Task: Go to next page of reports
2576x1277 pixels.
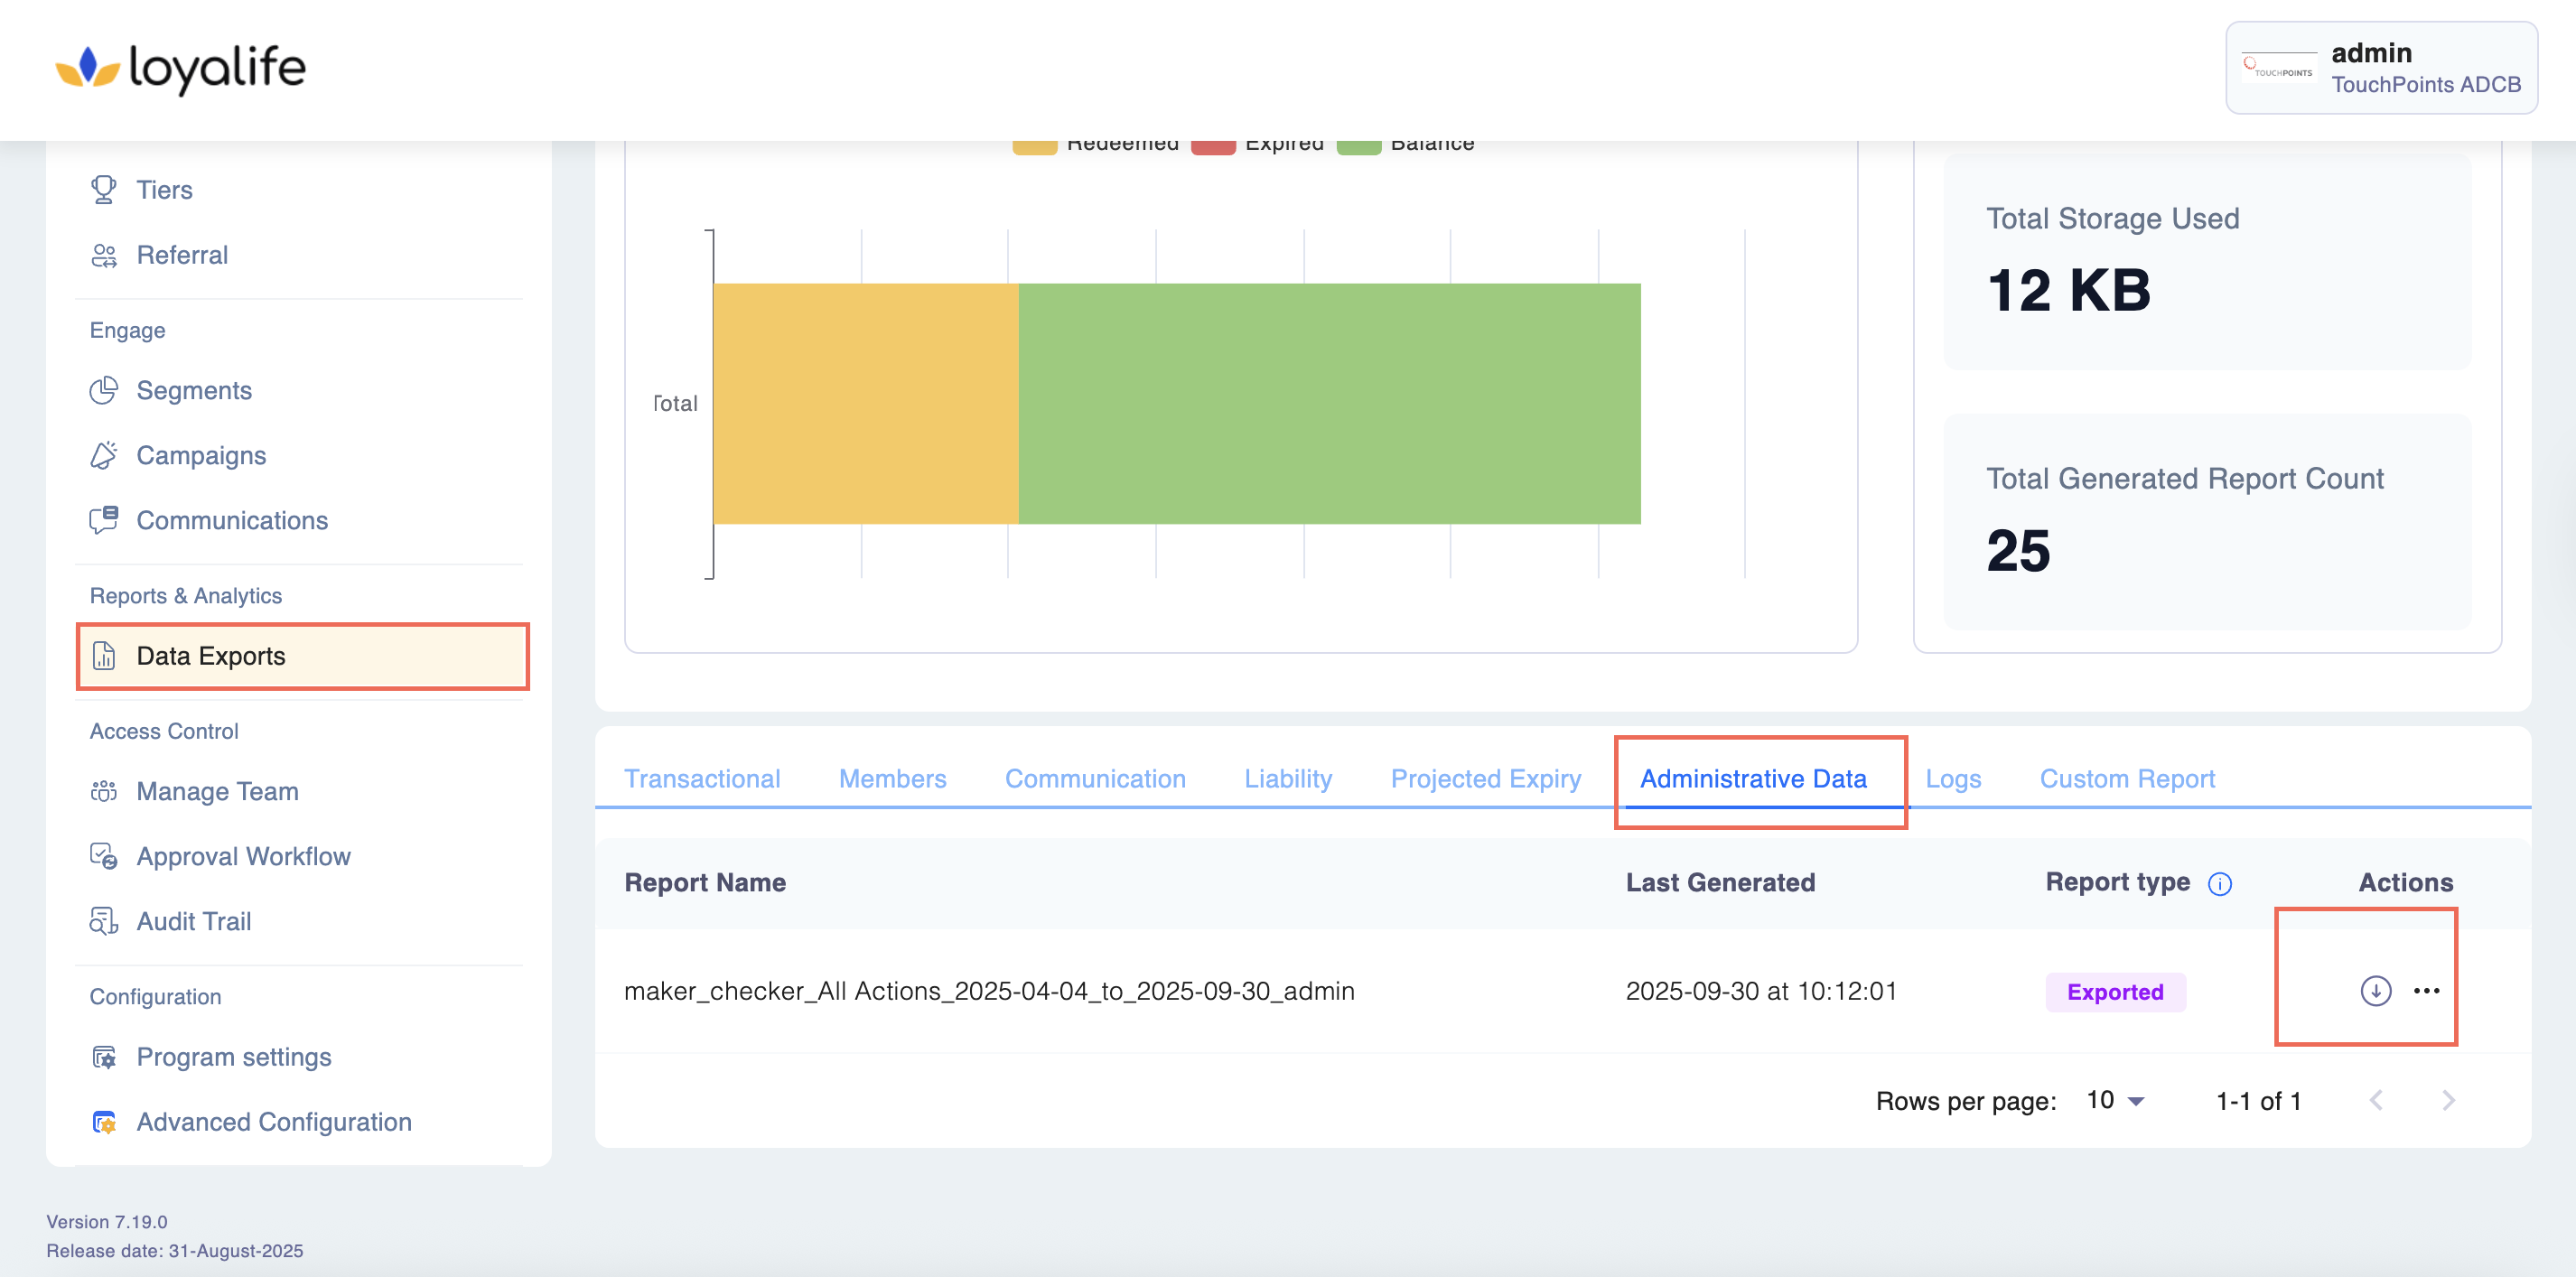Action: pyautogui.click(x=2447, y=1100)
